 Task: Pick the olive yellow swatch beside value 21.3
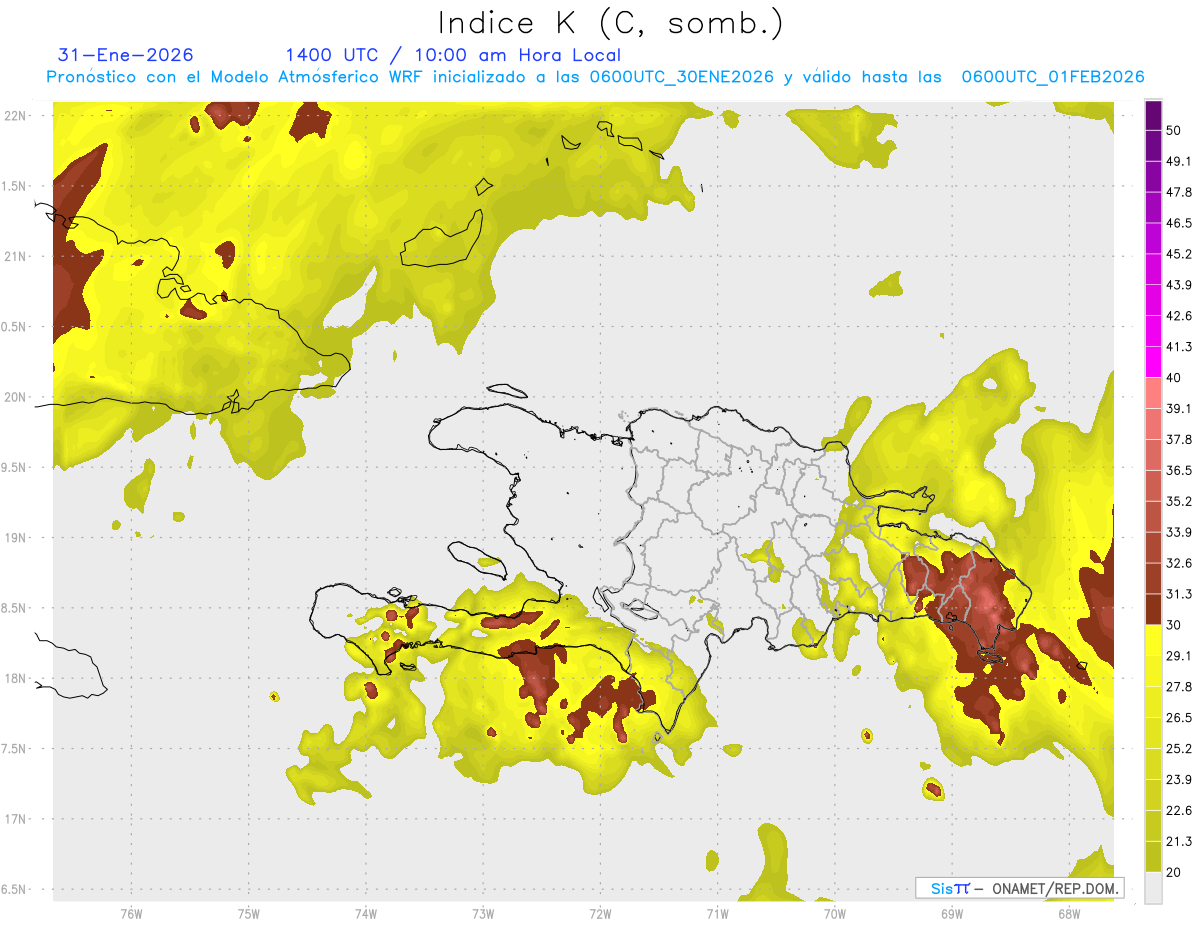1154,856
